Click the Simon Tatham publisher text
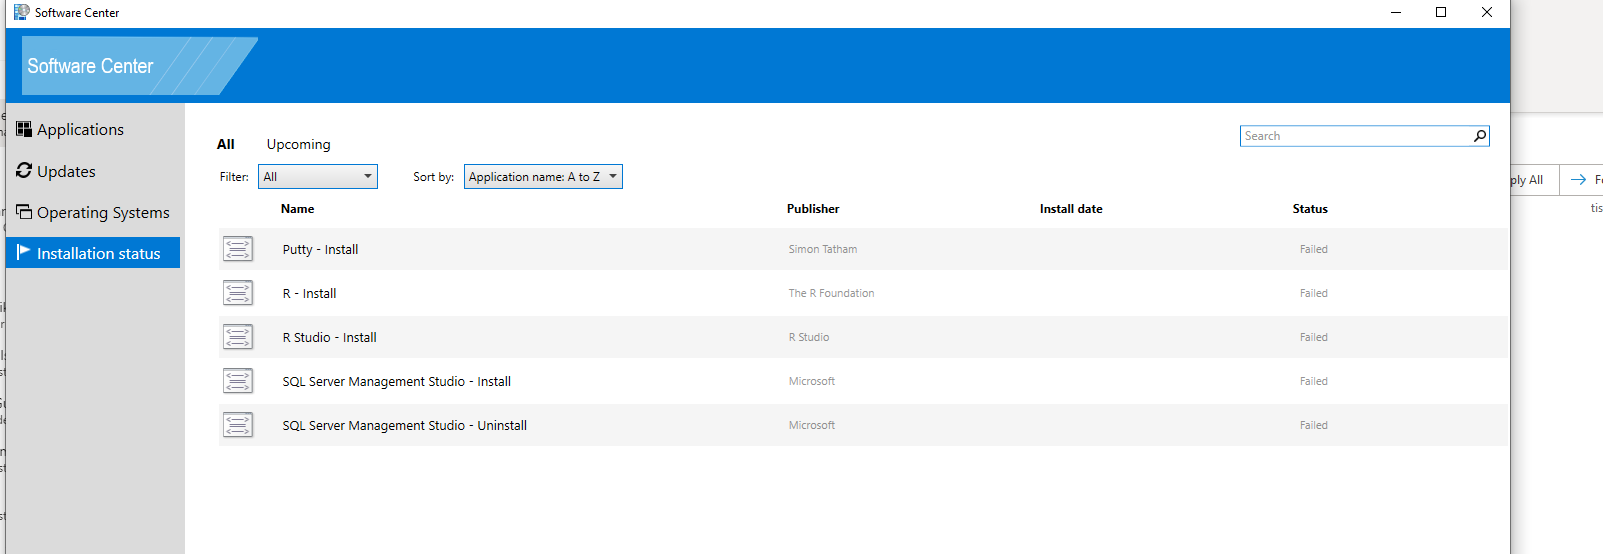 pyautogui.click(x=822, y=250)
